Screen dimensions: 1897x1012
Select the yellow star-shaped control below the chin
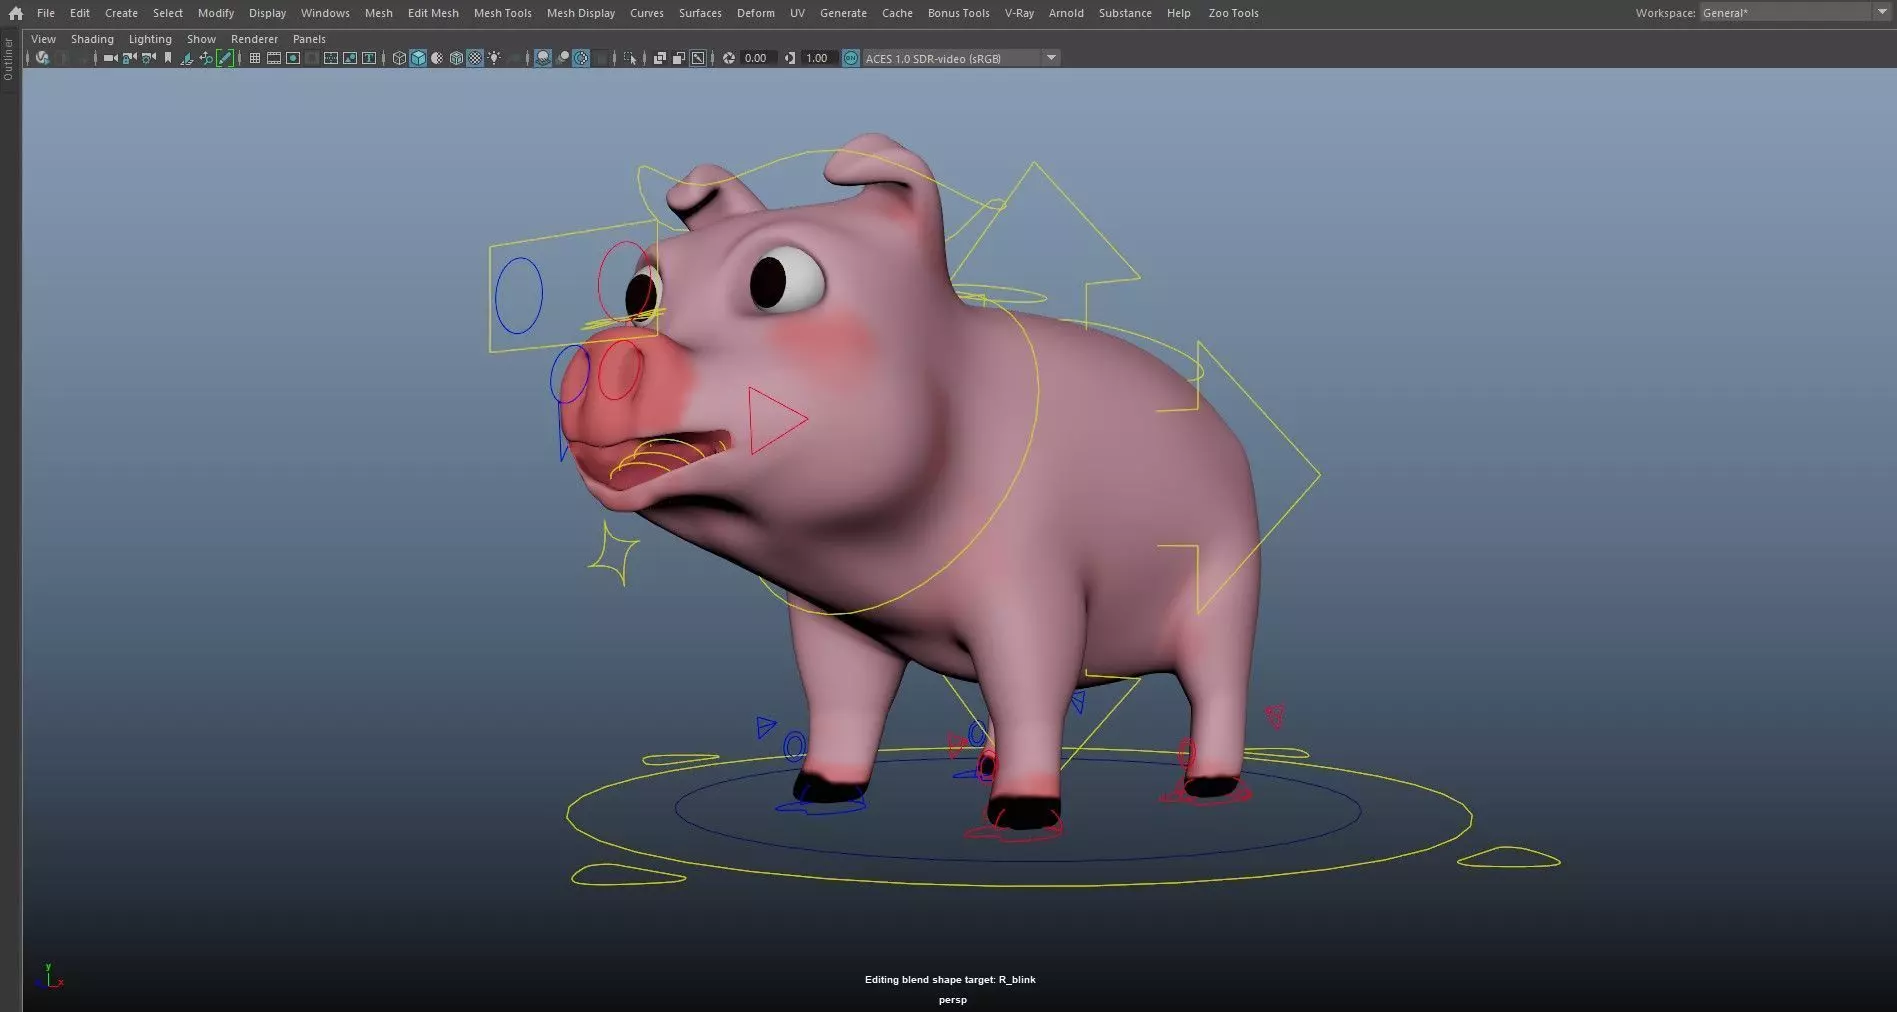(614, 554)
